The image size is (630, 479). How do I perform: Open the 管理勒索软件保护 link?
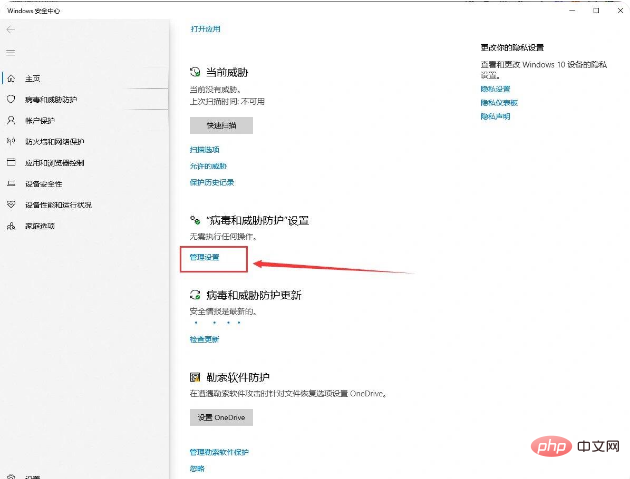(219, 452)
